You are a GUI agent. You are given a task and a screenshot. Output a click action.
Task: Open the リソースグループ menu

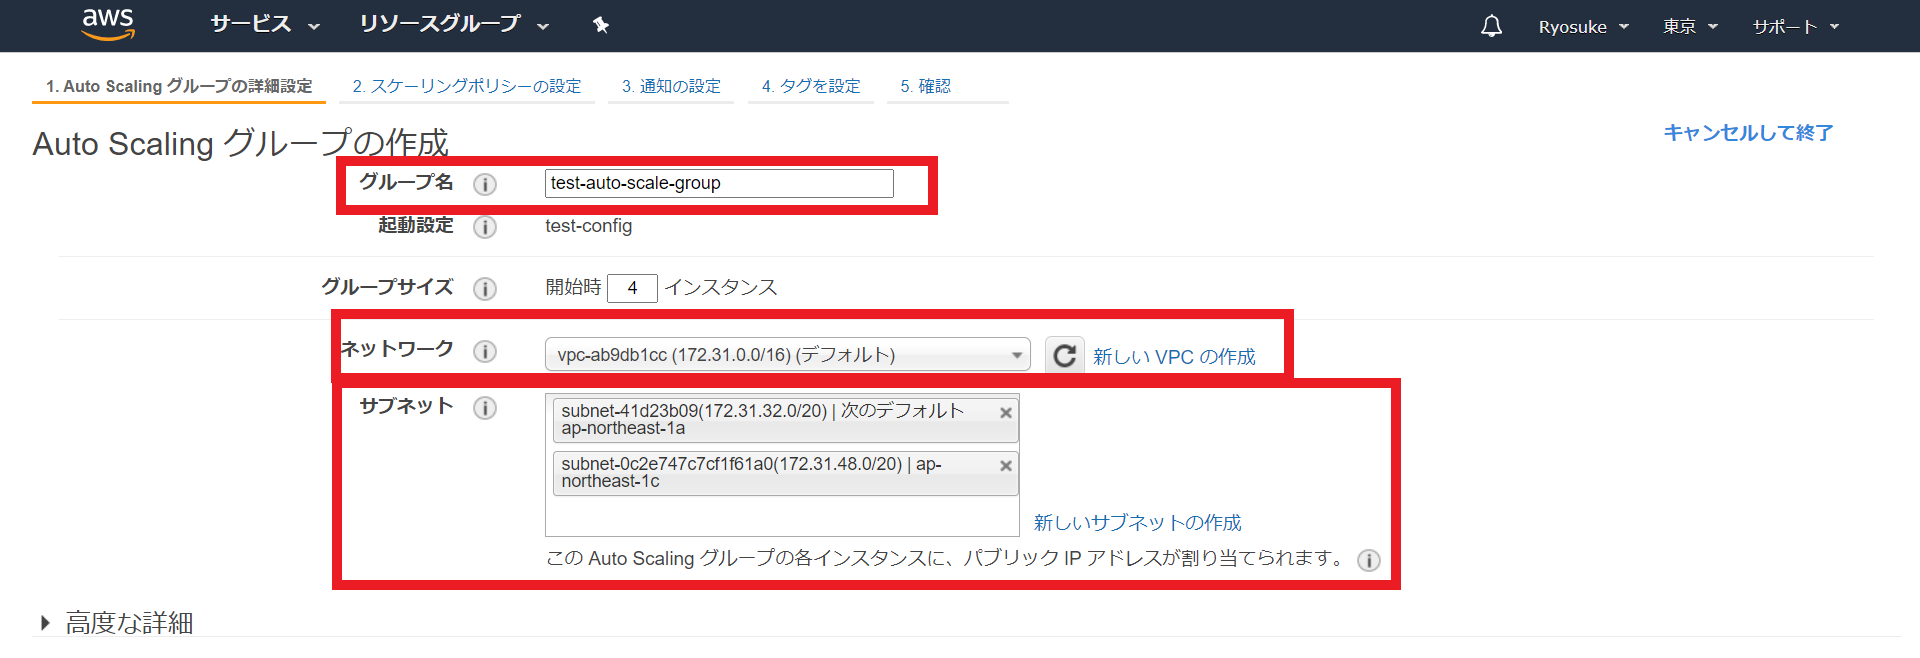click(x=454, y=24)
